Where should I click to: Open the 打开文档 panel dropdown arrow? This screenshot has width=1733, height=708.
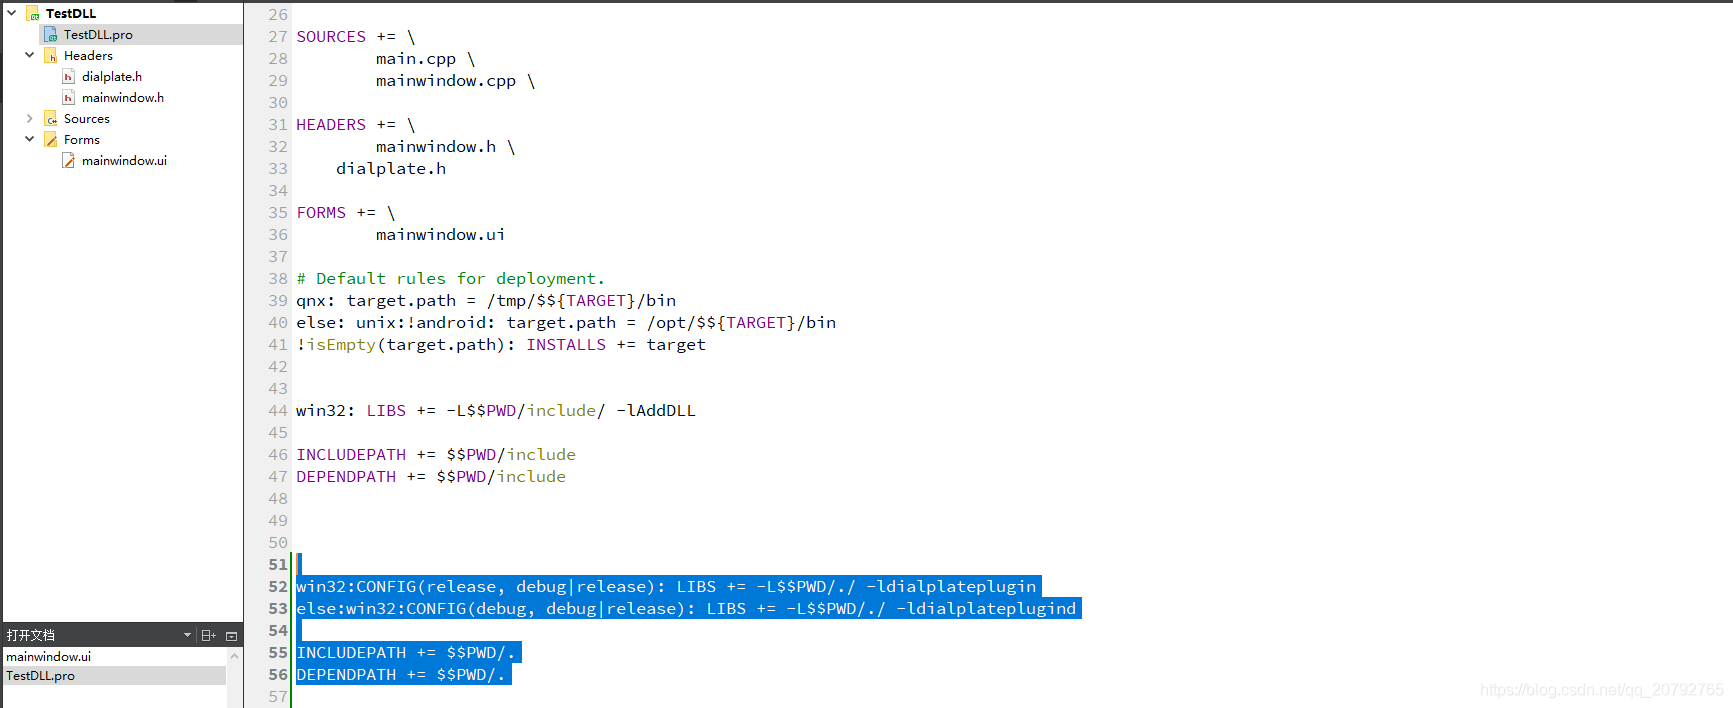pyautogui.click(x=187, y=635)
